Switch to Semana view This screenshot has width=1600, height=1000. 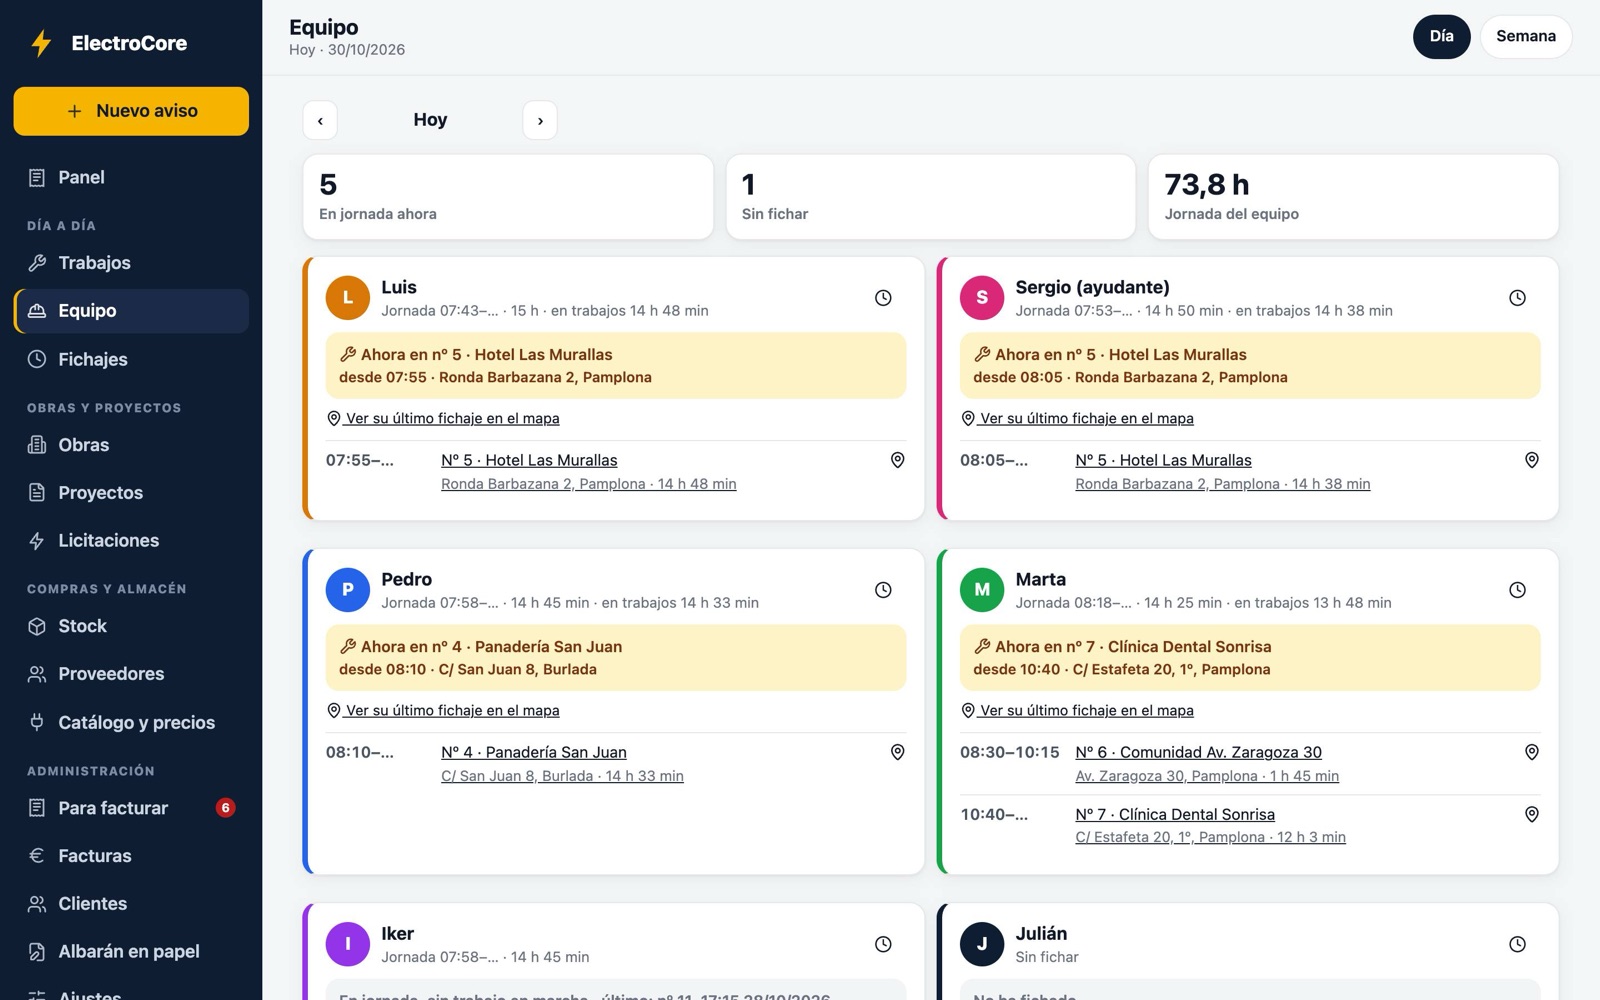coord(1525,36)
